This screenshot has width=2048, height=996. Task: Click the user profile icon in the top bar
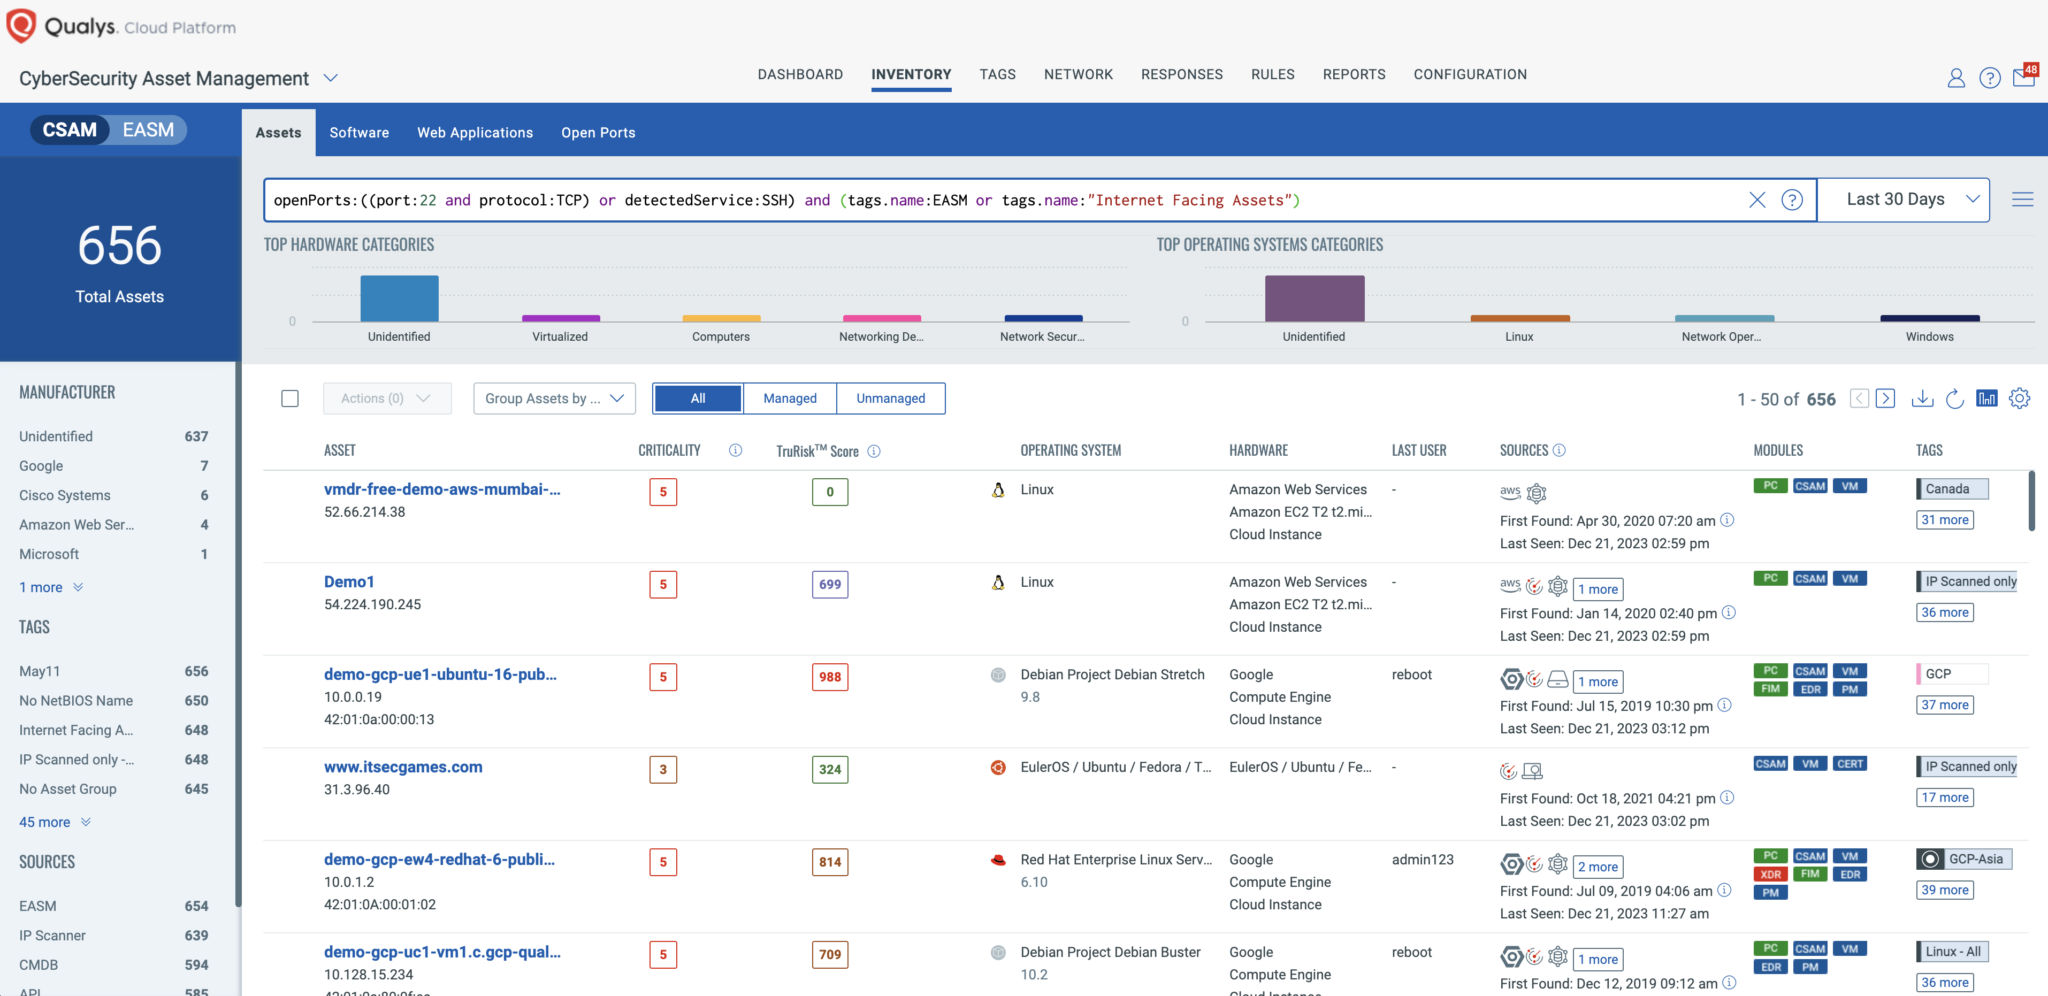[1957, 78]
